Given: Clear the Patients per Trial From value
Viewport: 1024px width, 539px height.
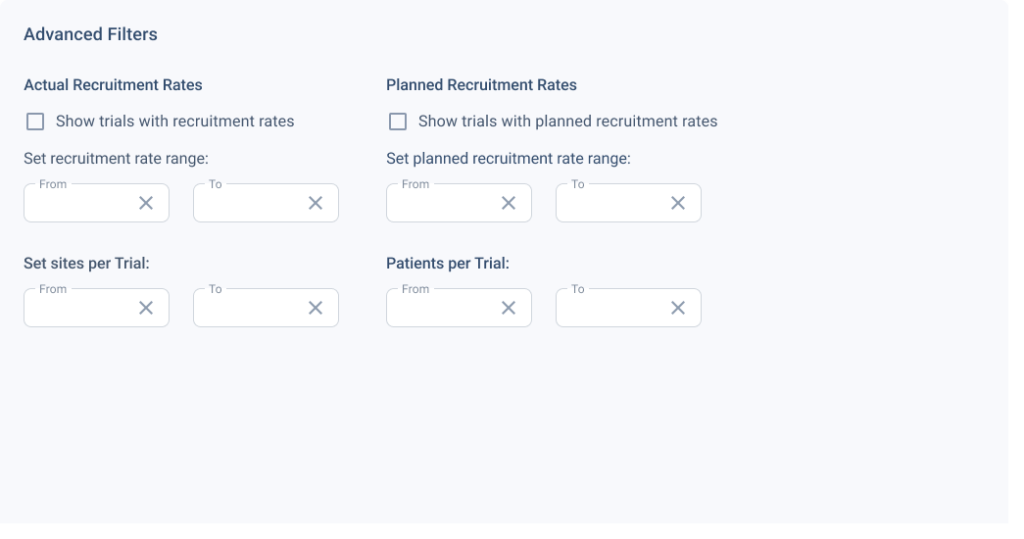Looking at the screenshot, I should [508, 308].
